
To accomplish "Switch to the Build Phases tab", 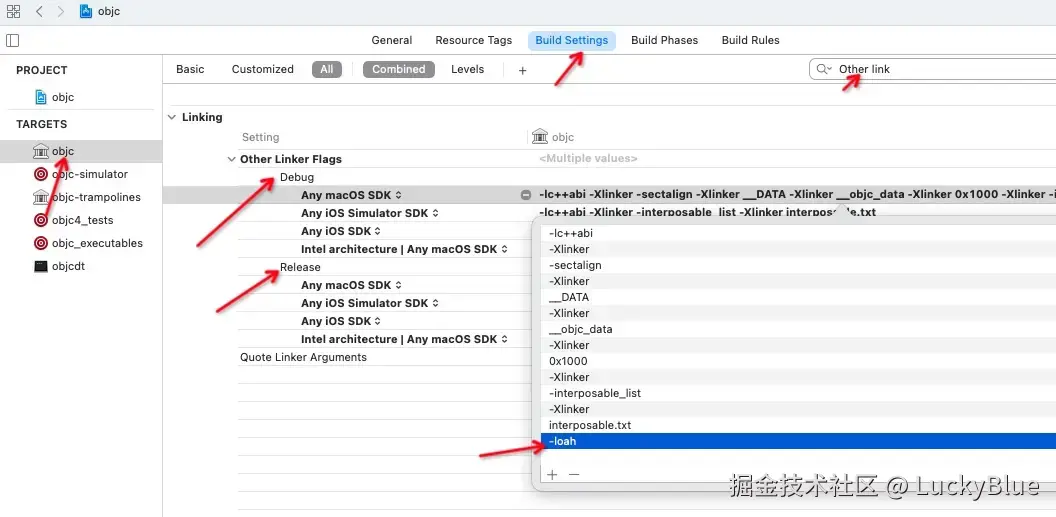I will pos(665,40).
